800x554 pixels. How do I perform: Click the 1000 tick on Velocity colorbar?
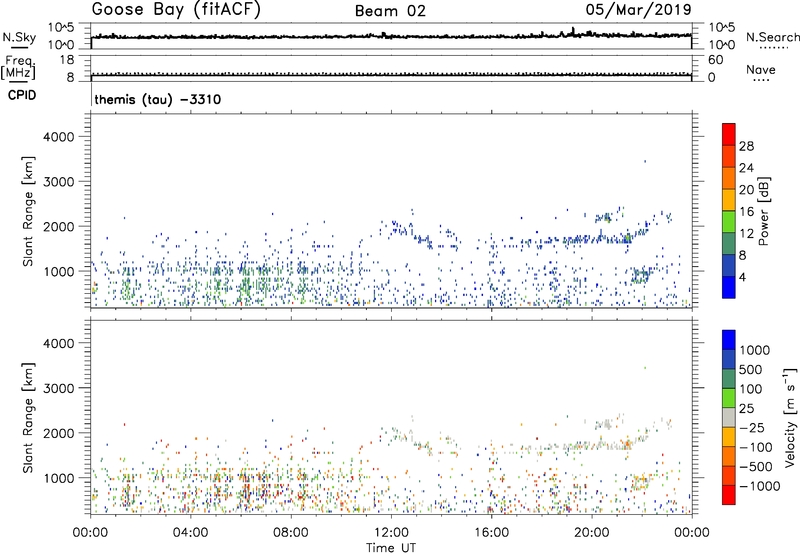[x=755, y=350]
